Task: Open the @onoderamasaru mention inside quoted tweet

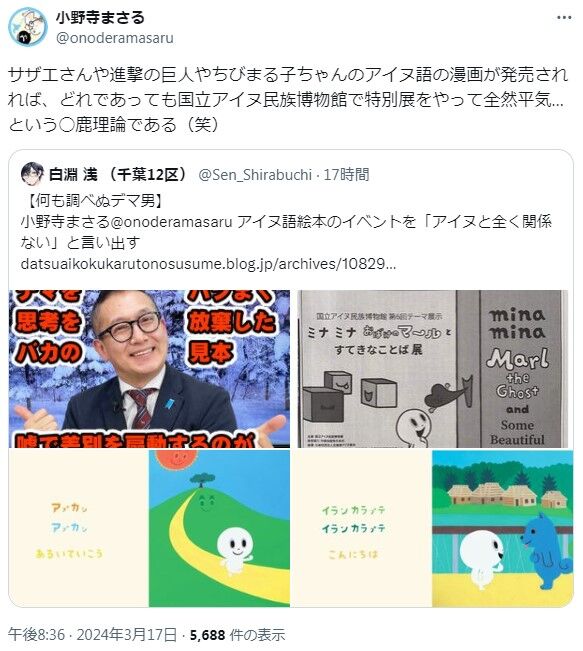Action: pos(171,222)
